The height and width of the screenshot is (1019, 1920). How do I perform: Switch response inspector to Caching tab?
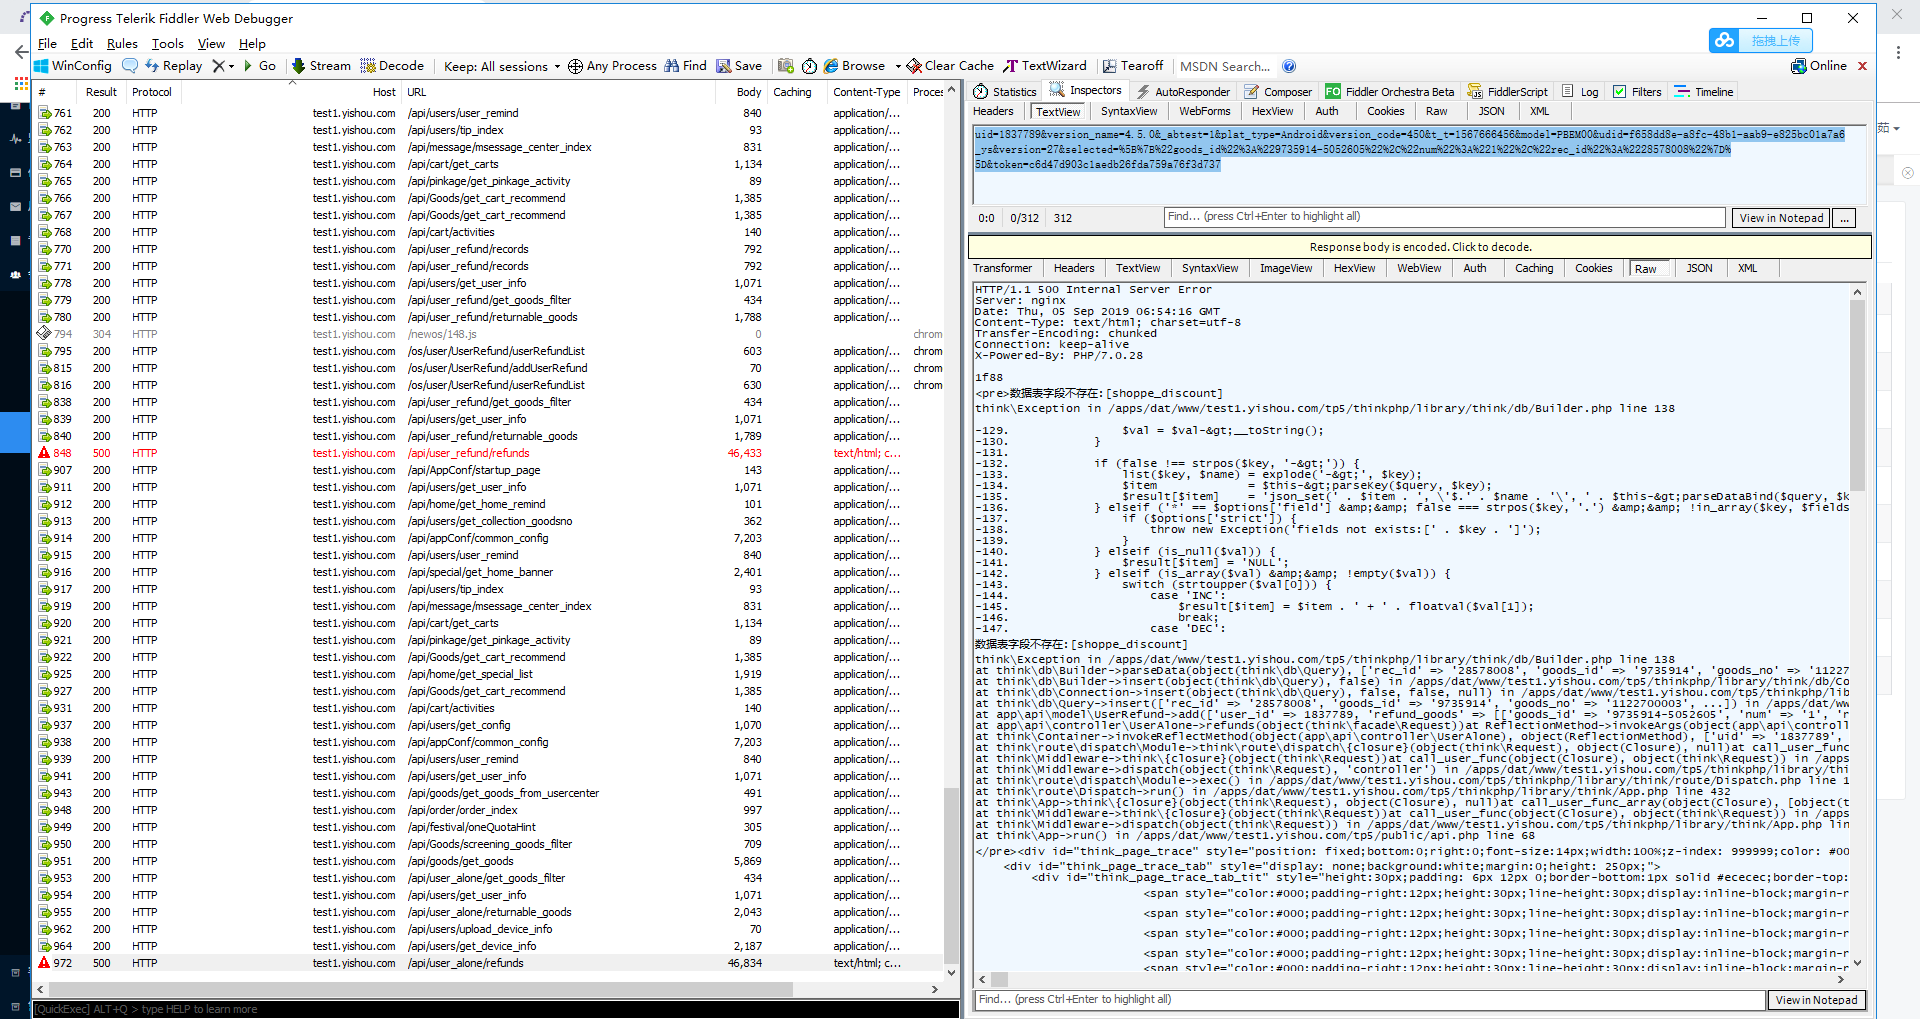1534,268
